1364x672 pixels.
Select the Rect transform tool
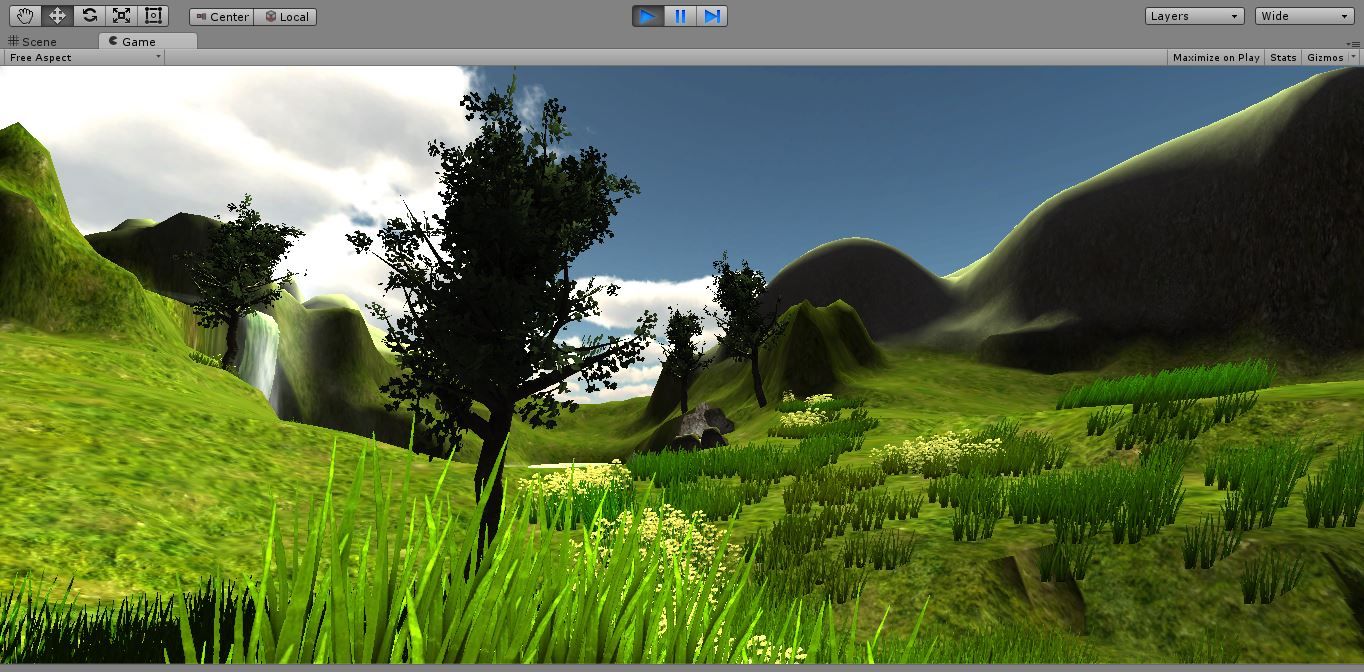pyautogui.click(x=153, y=16)
